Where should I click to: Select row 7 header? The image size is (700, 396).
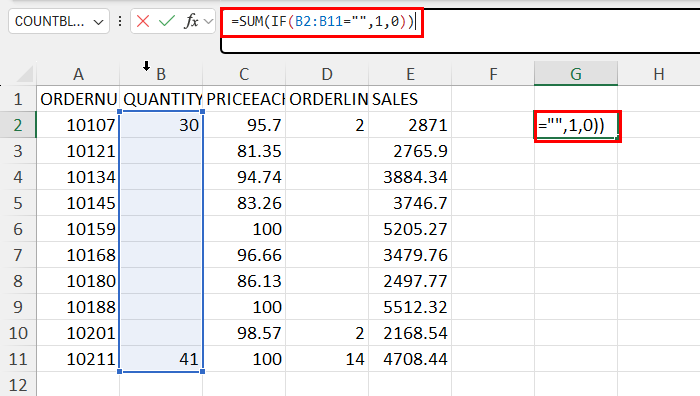click(x=18, y=254)
